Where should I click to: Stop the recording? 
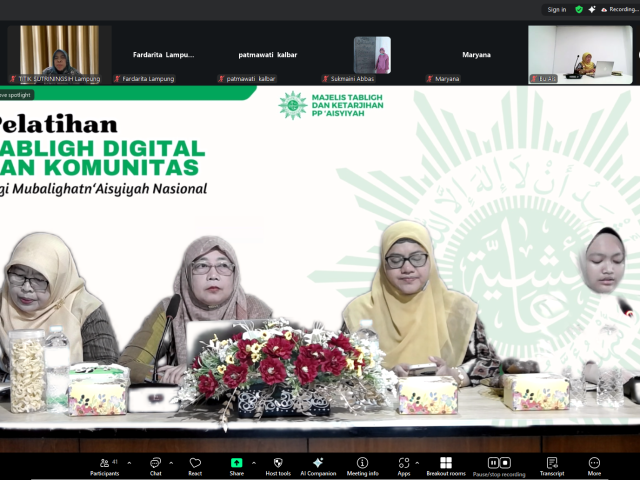click(x=505, y=463)
